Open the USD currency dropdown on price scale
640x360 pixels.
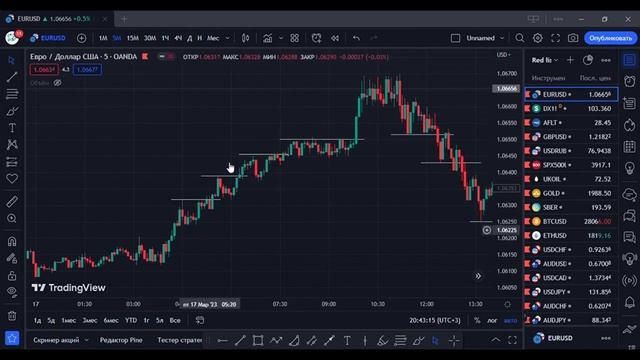pos(503,55)
